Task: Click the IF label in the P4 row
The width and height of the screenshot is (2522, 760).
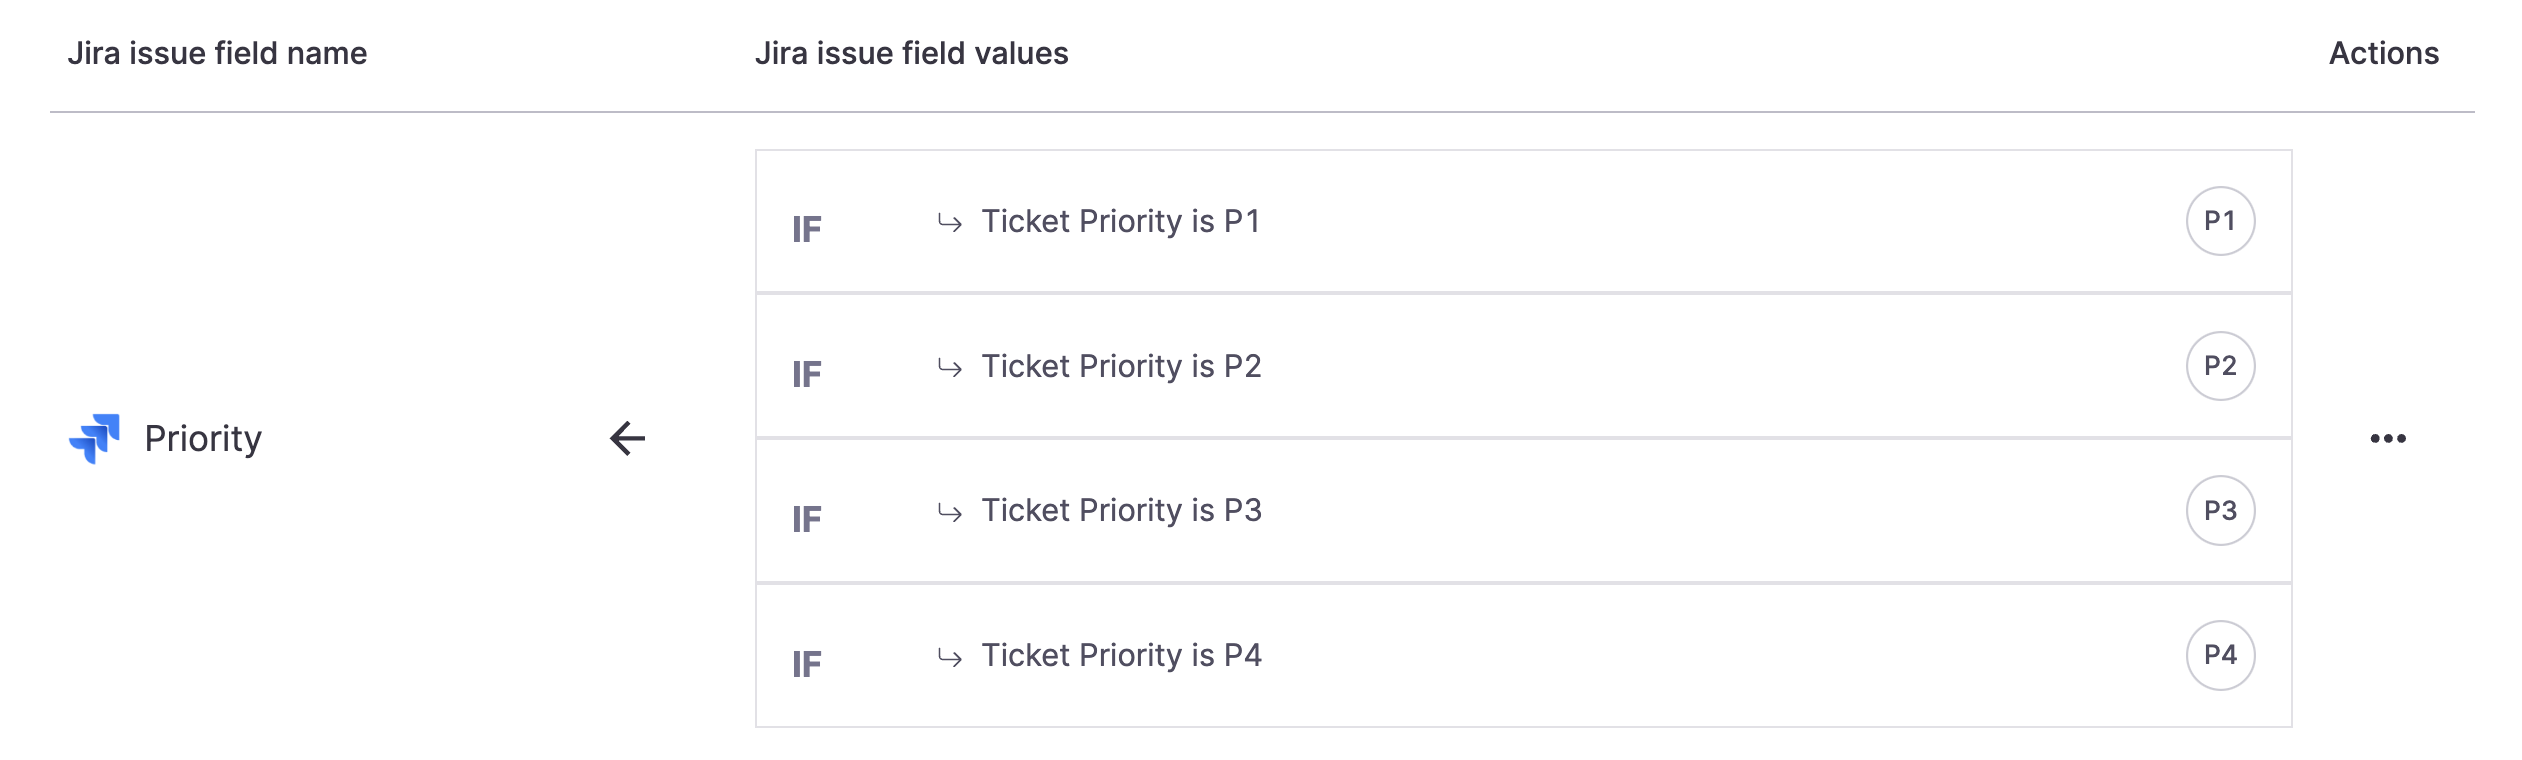Action: click(x=807, y=664)
